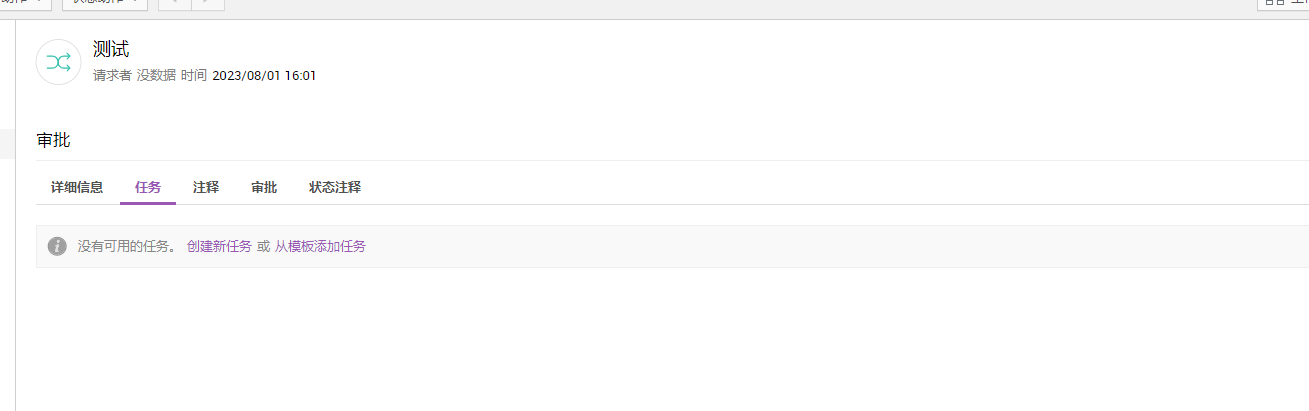Viewport: 1309px width, 411px height.
Task: Open the 状态操作 dropdown in the toolbar
Action: point(104,4)
